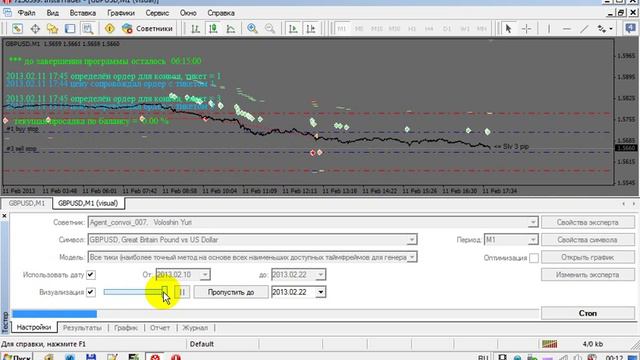Open the Data Window crosshair-circle icon

point(35,29)
